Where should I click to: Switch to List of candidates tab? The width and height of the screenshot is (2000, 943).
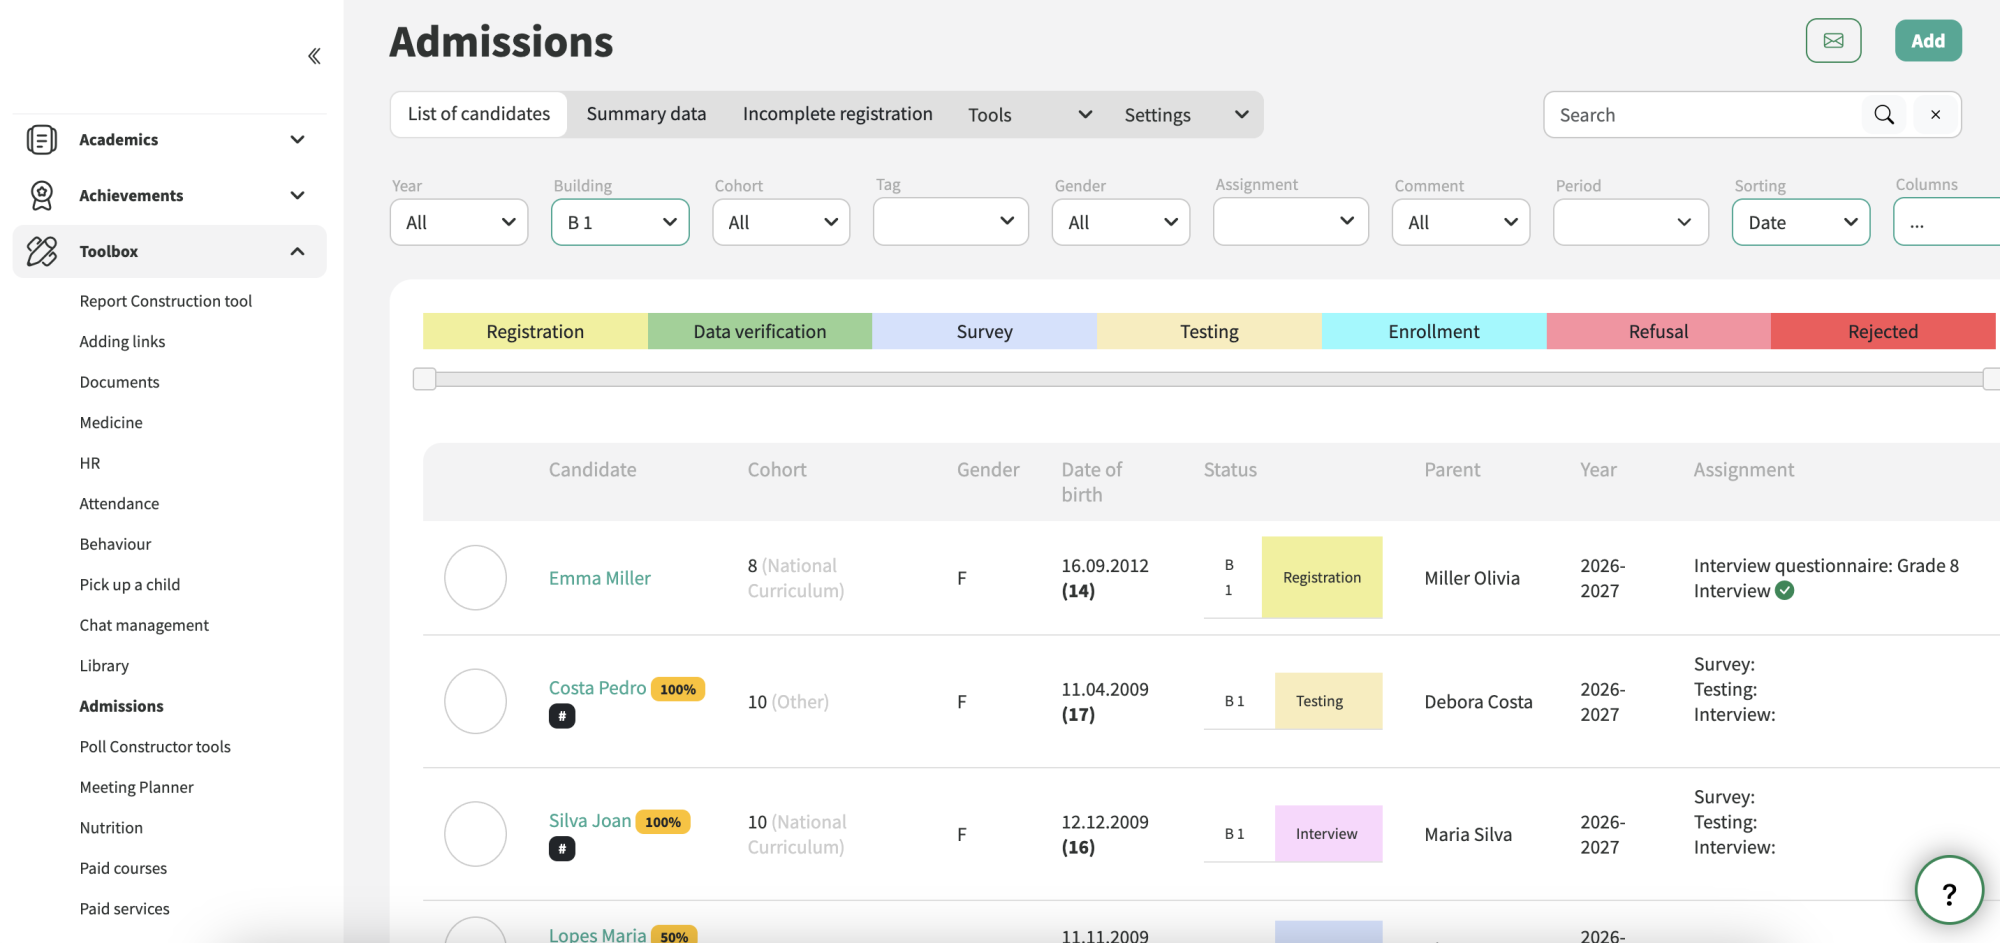coord(479,114)
